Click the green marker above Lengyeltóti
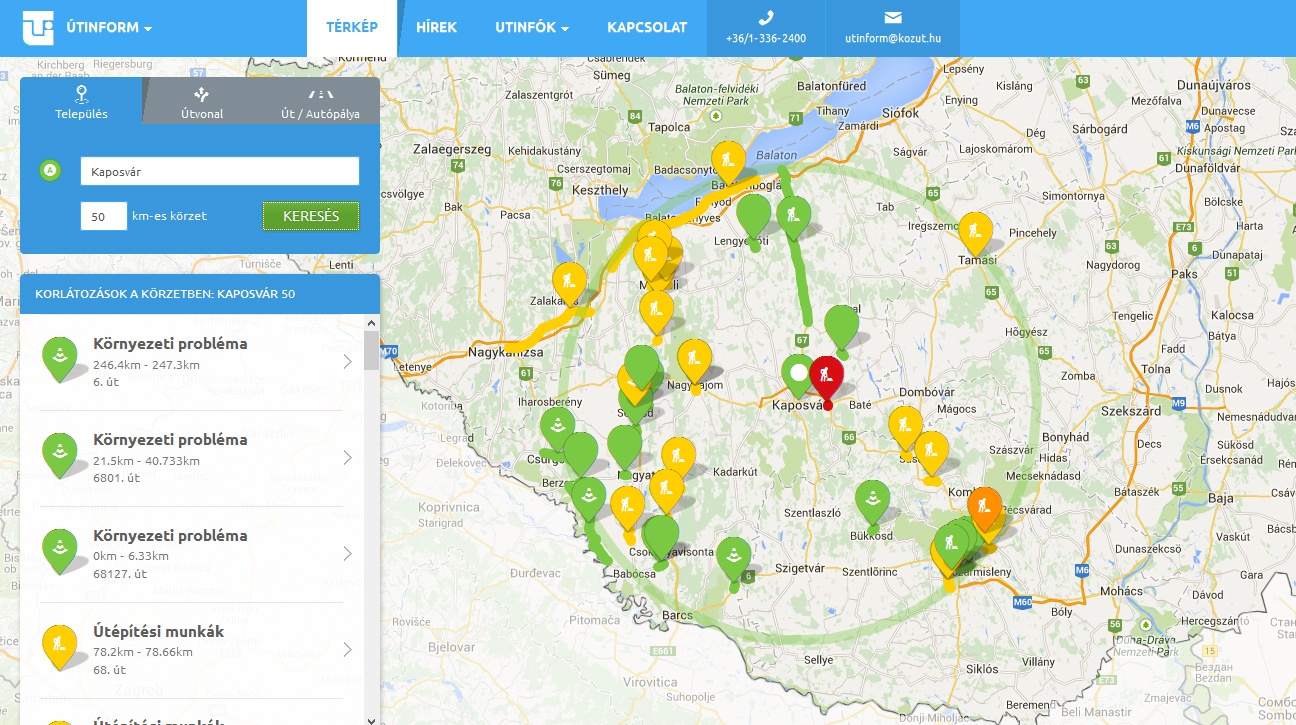Image resolution: width=1296 pixels, height=725 pixels. coord(753,215)
